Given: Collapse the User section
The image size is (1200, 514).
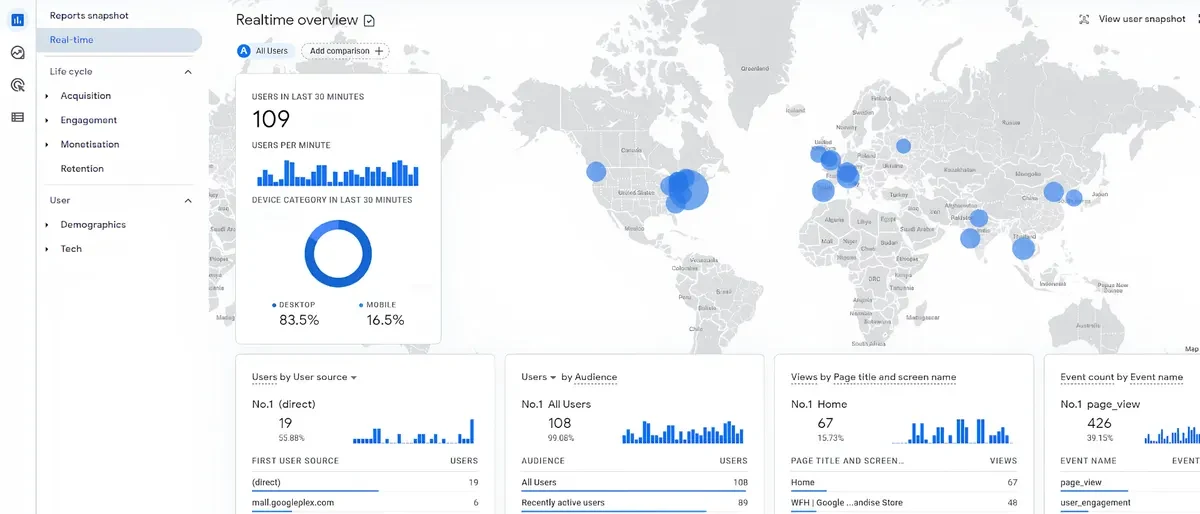Looking at the screenshot, I should point(188,201).
